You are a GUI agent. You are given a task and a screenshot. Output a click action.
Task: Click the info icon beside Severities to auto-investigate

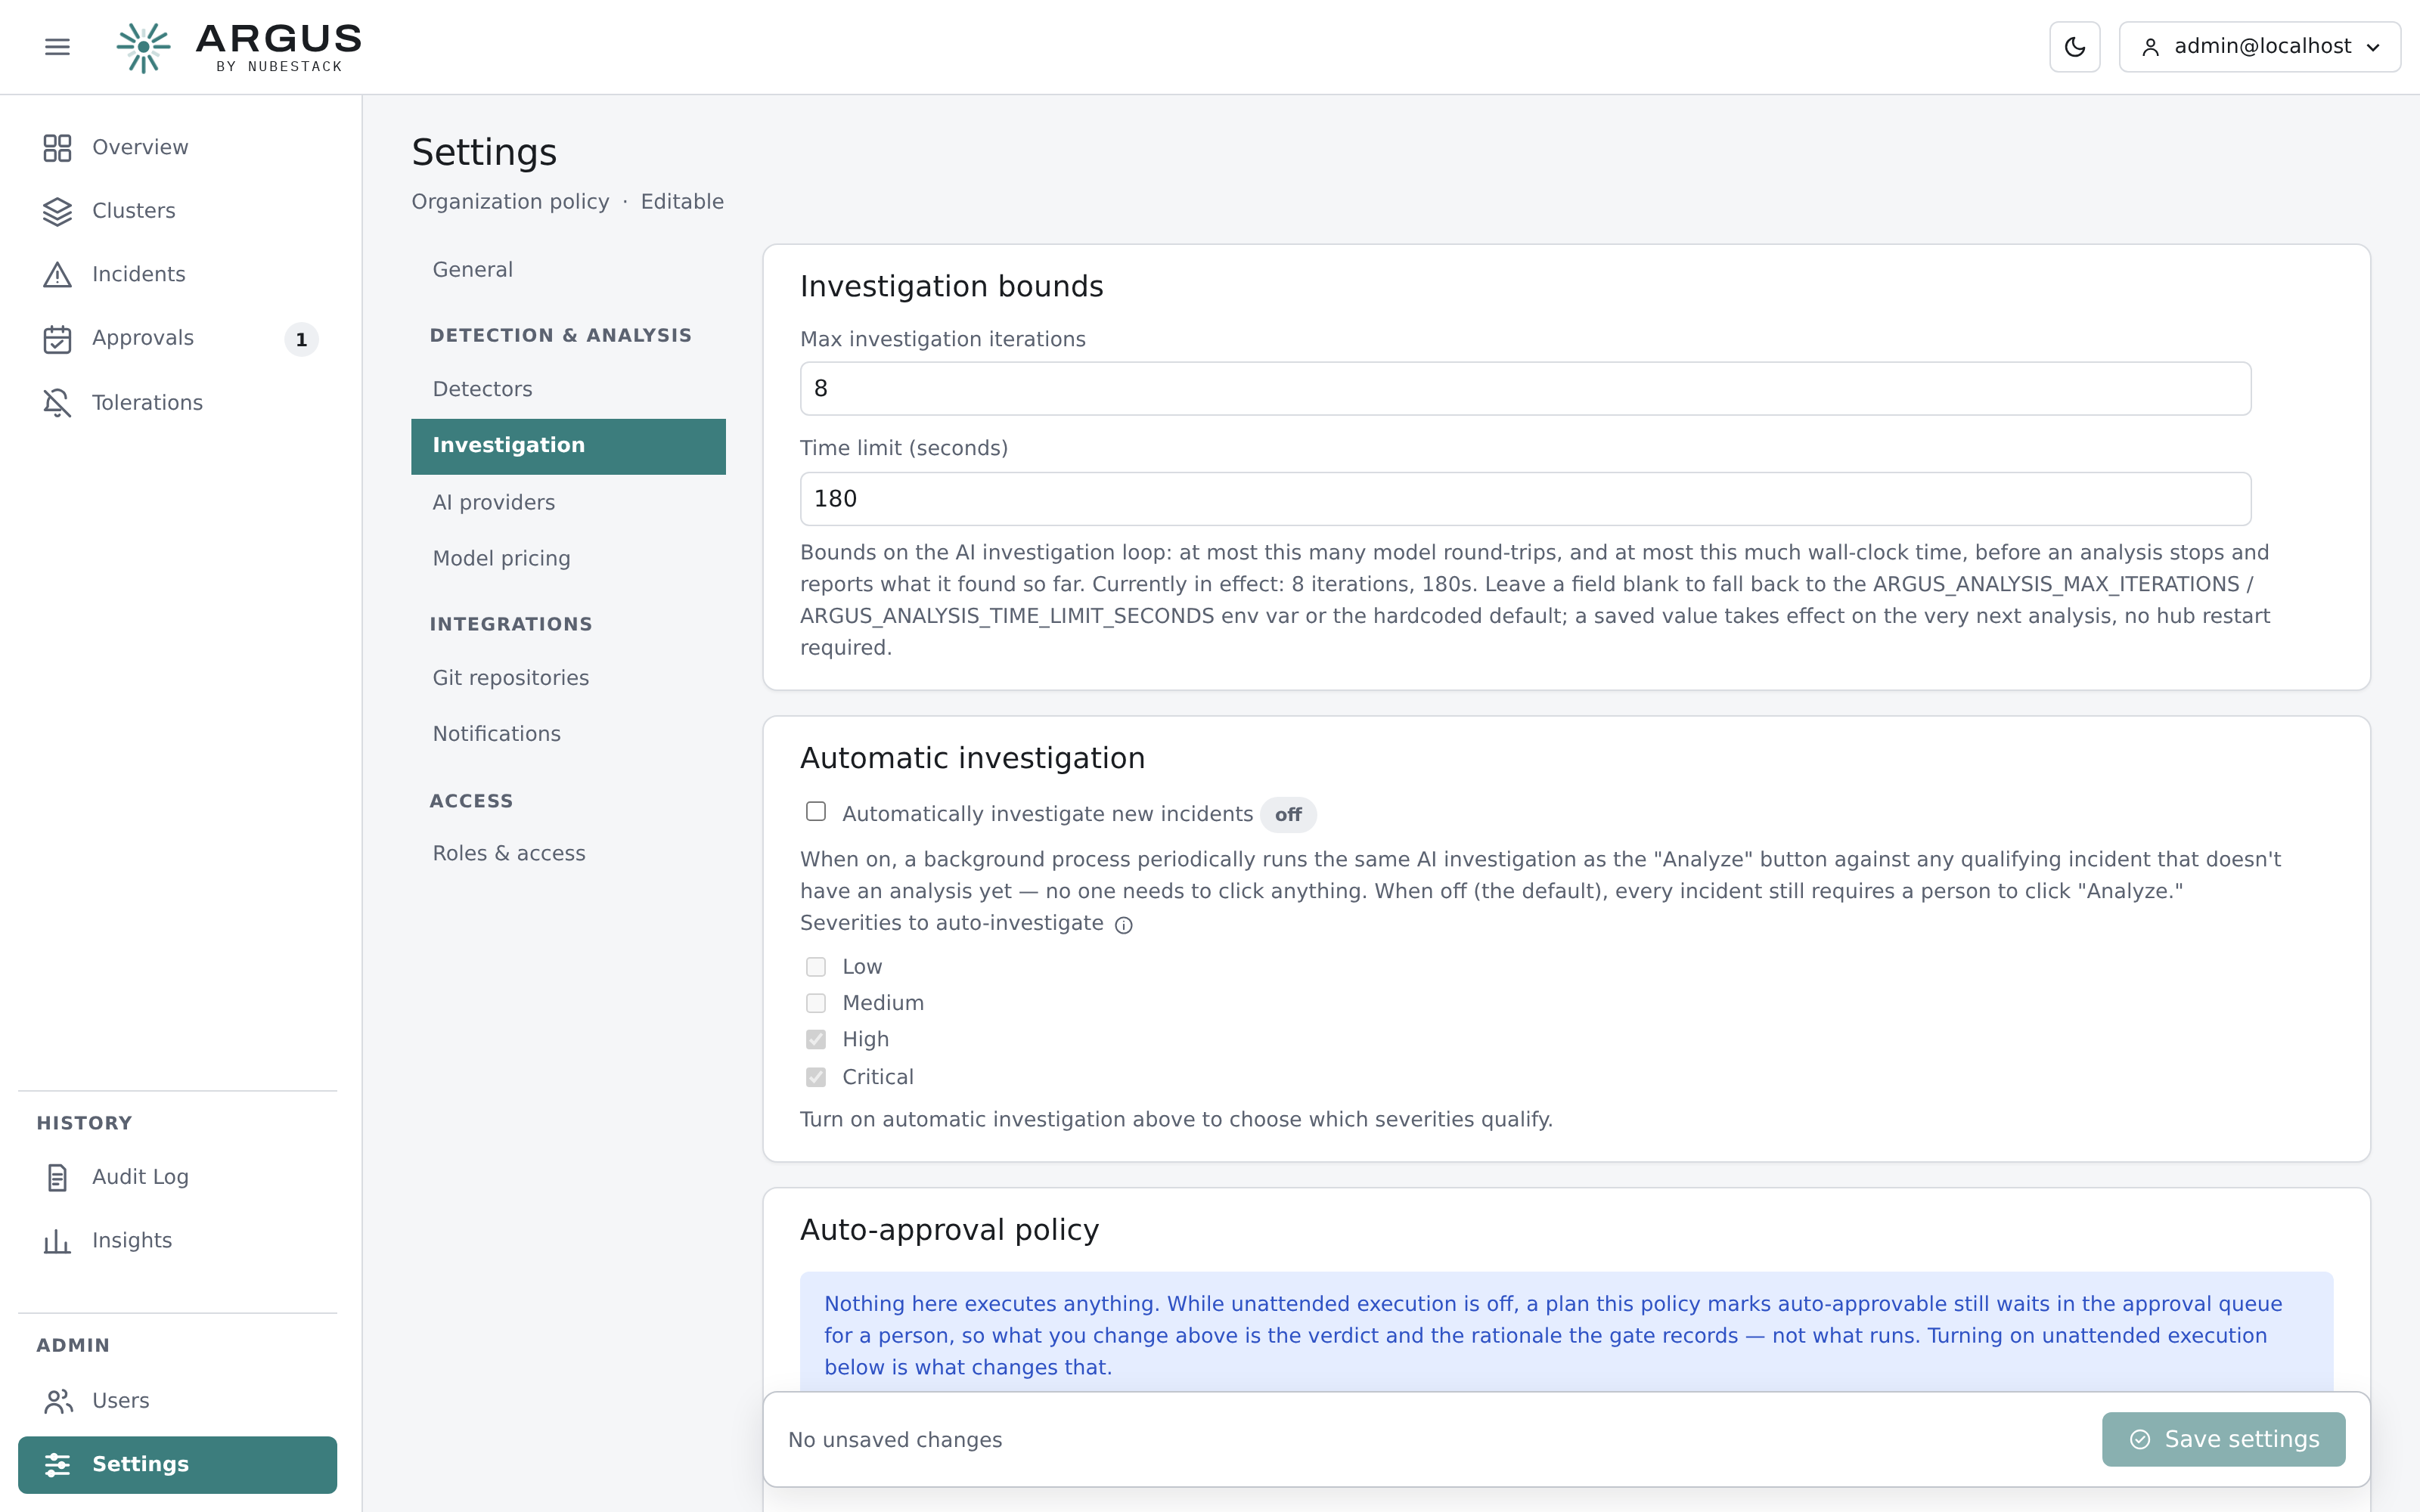[1124, 925]
